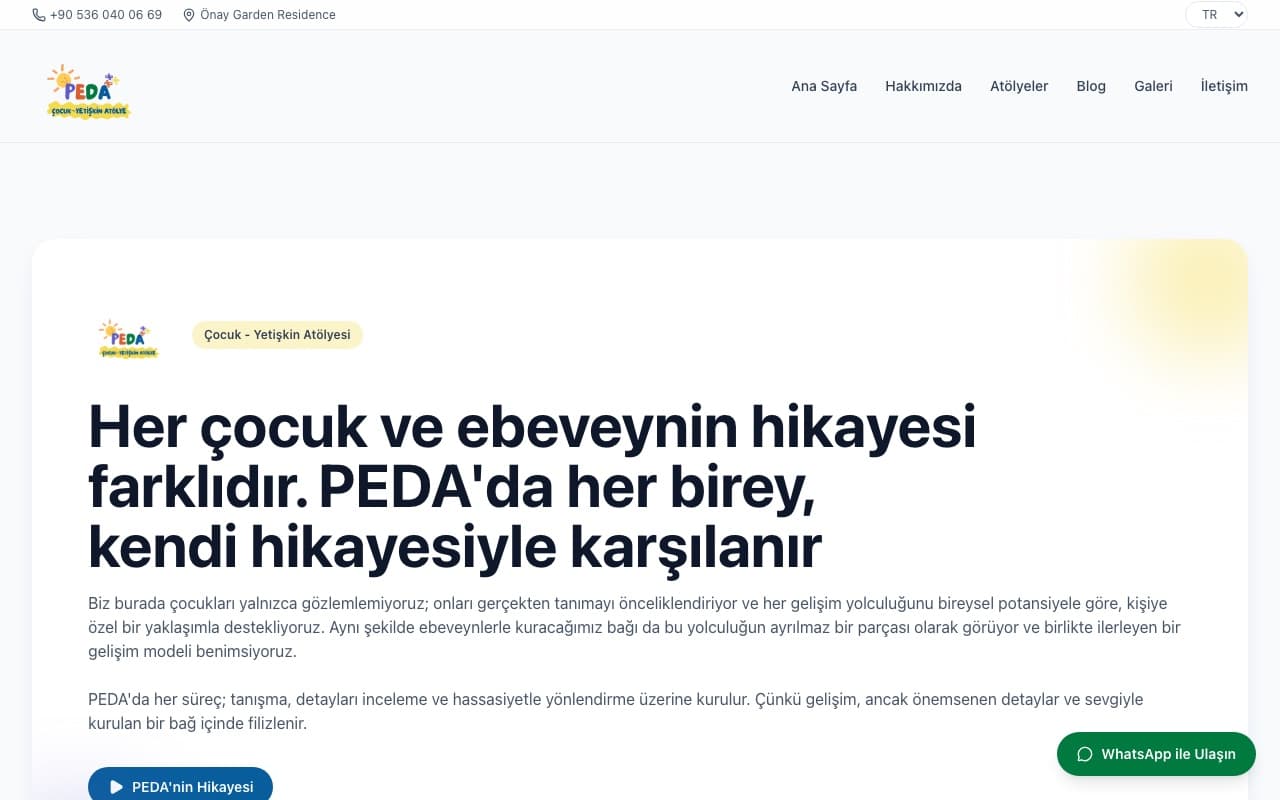Viewport: 1280px width, 800px height.
Task: Click the WhatsApp chat bubble icon
Action: 1084,754
